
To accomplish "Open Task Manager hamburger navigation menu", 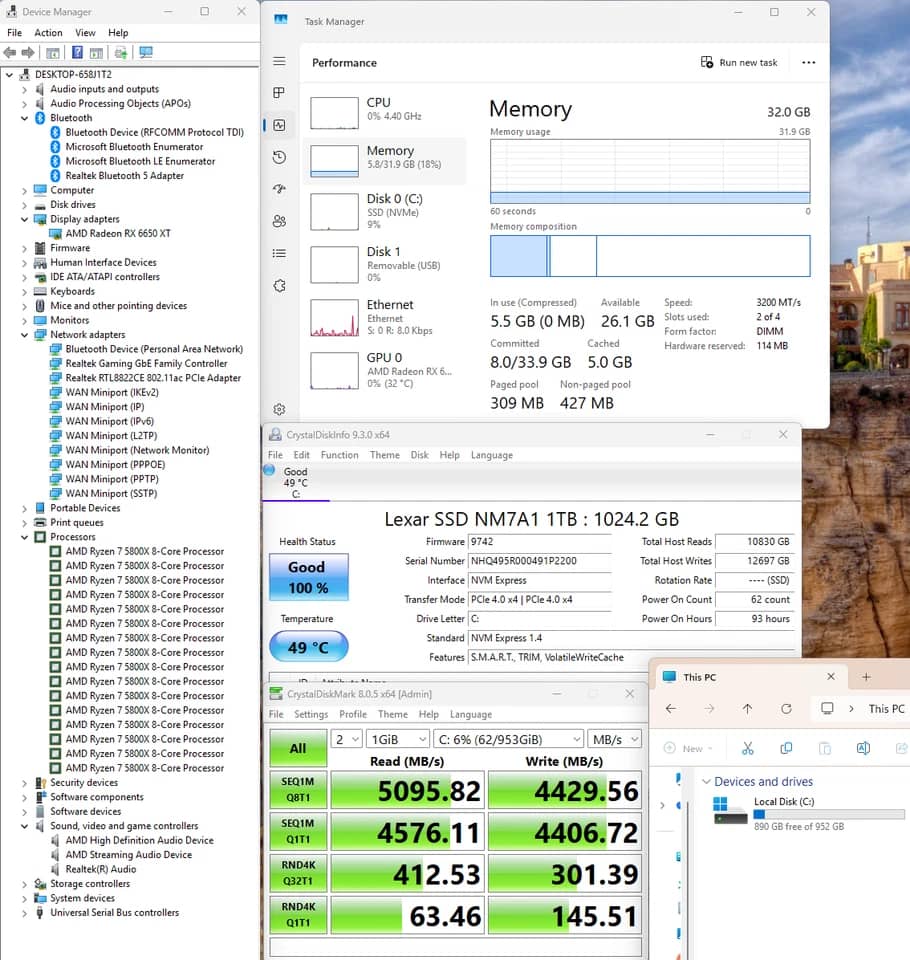I will pyautogui.click(x=279, y=61).
